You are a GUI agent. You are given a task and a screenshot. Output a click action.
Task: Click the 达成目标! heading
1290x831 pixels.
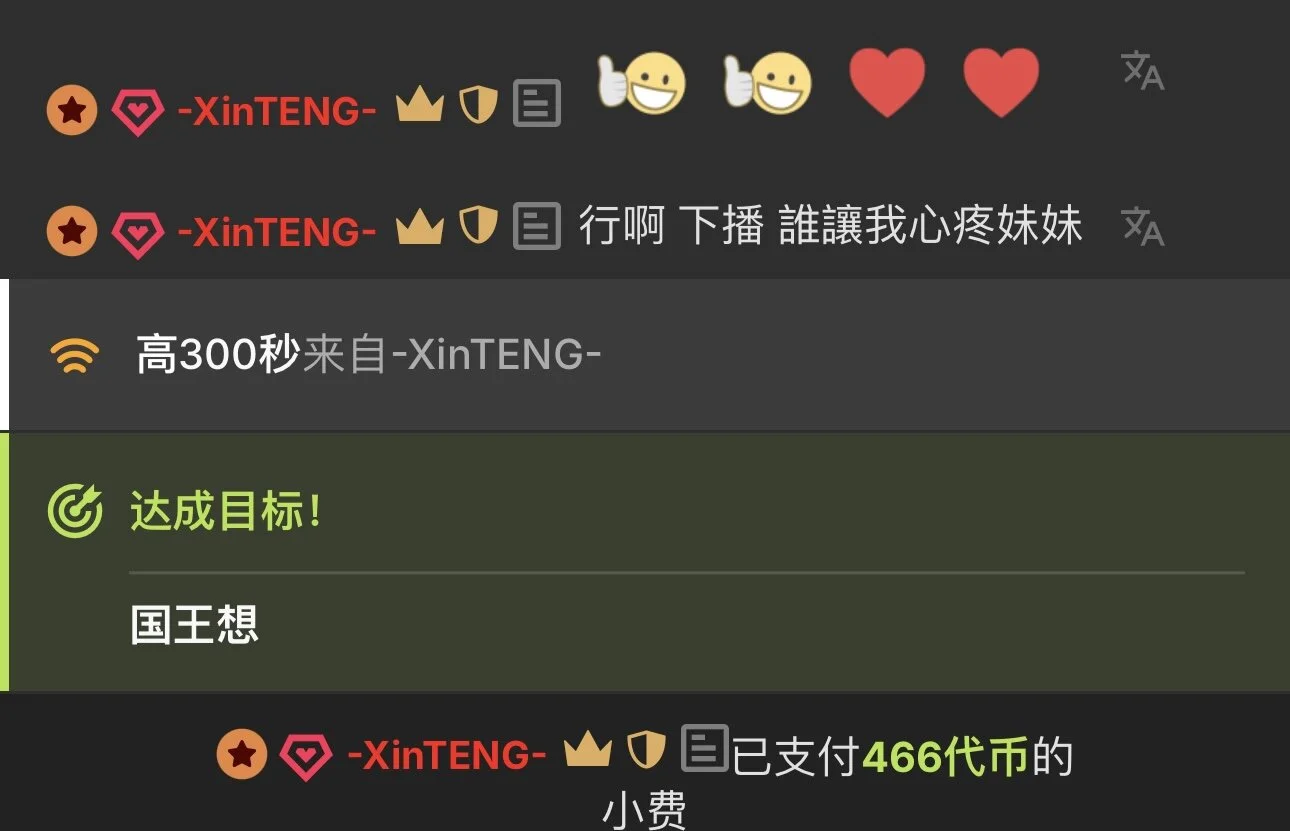point(227,512)
